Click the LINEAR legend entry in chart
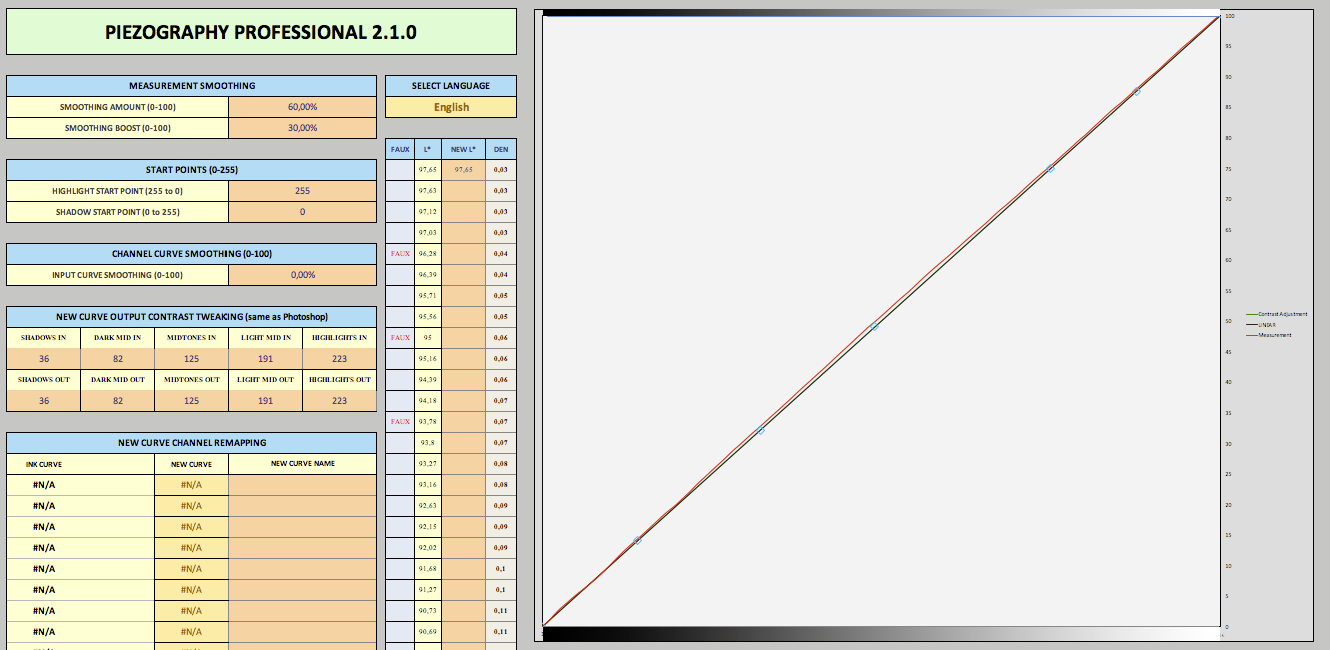Image resolution: width=1330 pixels, height=650 pixels. [x=1268, y=325]
